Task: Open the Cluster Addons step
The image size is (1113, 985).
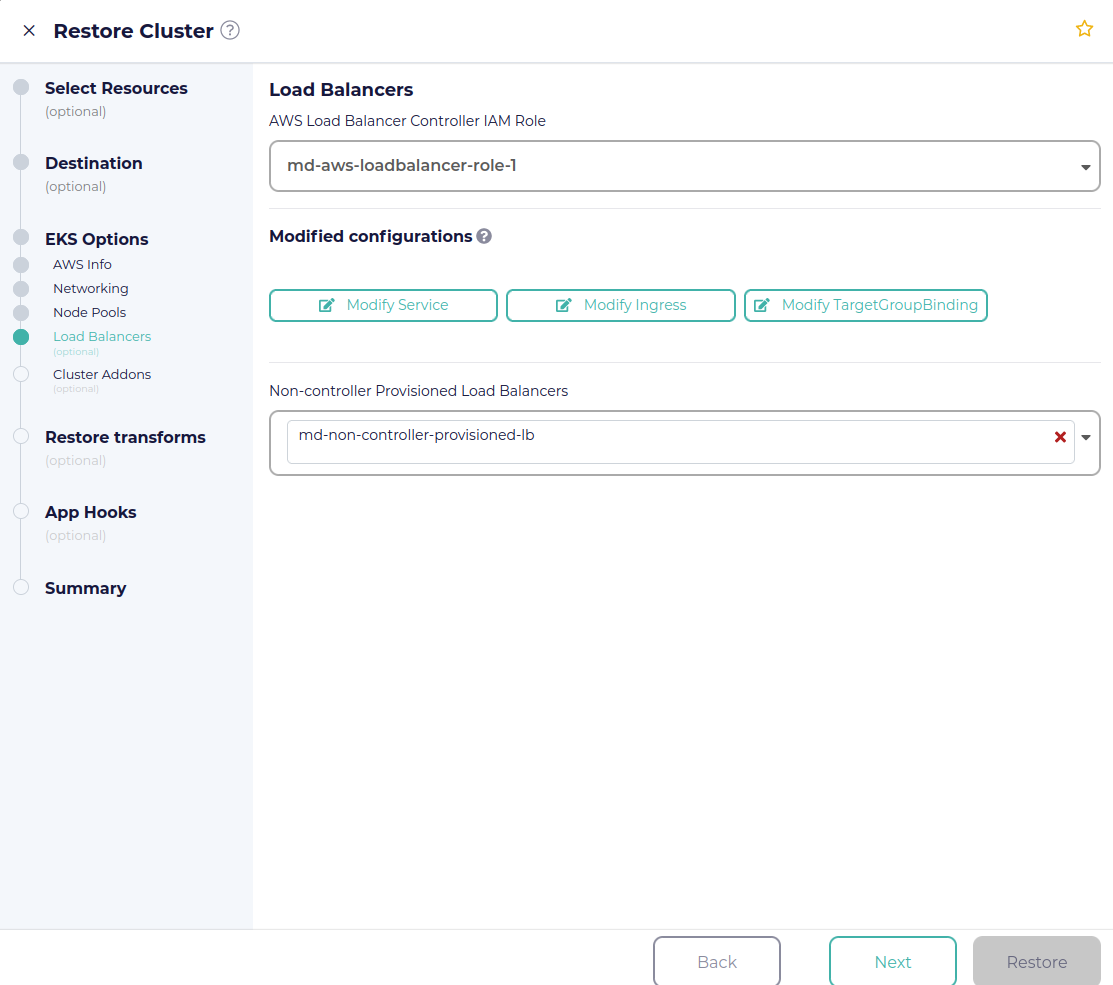Action: (x=102, y=374)
